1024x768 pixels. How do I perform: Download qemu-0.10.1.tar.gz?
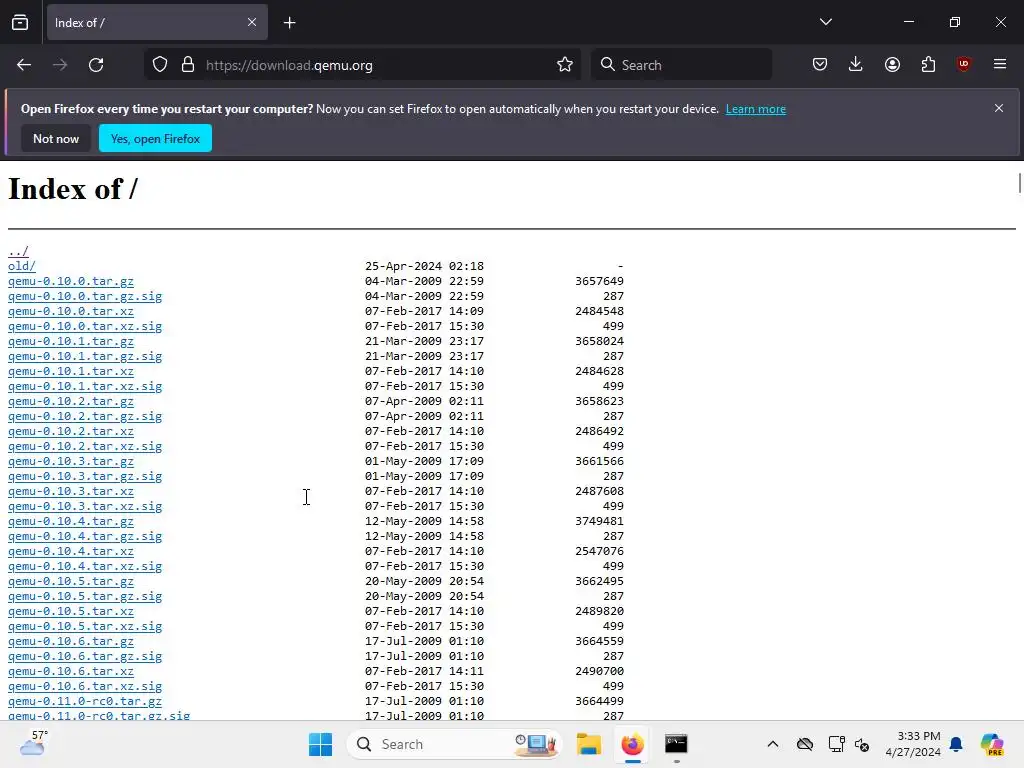coord(71,341)
